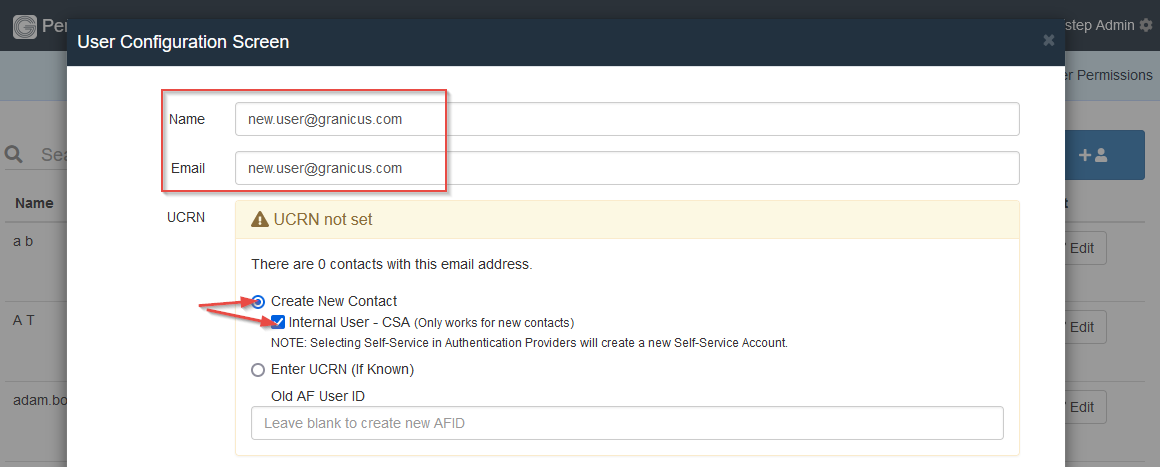Select the "a b" user entry
1160x467 pixels.
point(24,241)
